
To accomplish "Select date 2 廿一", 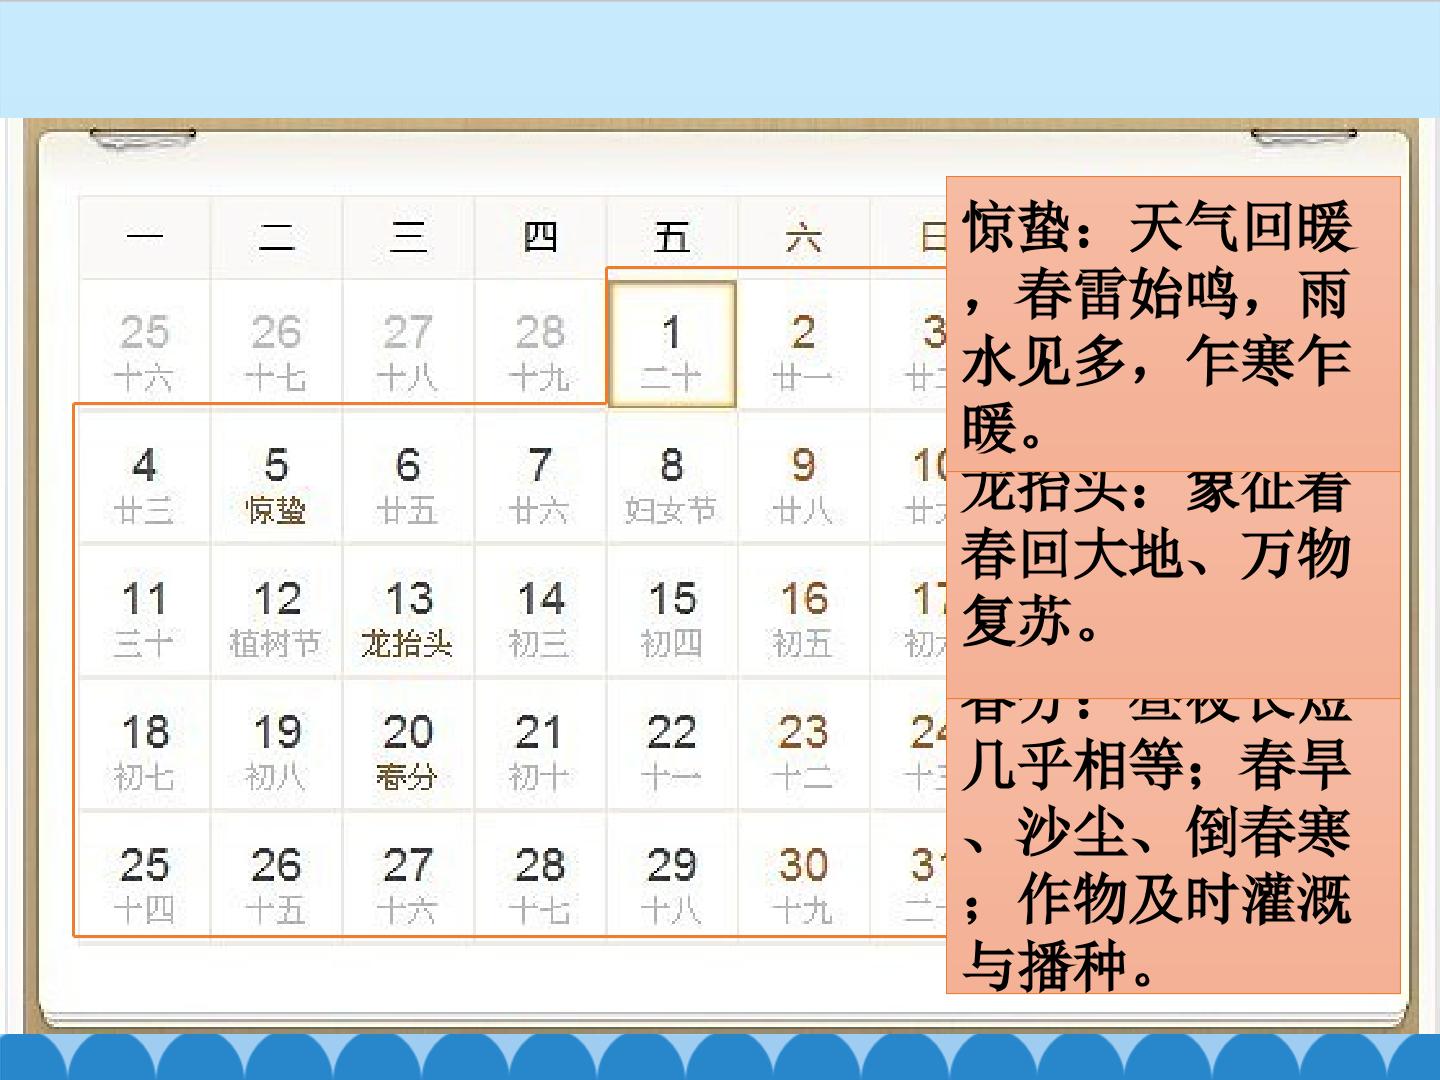I will pyautogui.click(x=804, y=344).
